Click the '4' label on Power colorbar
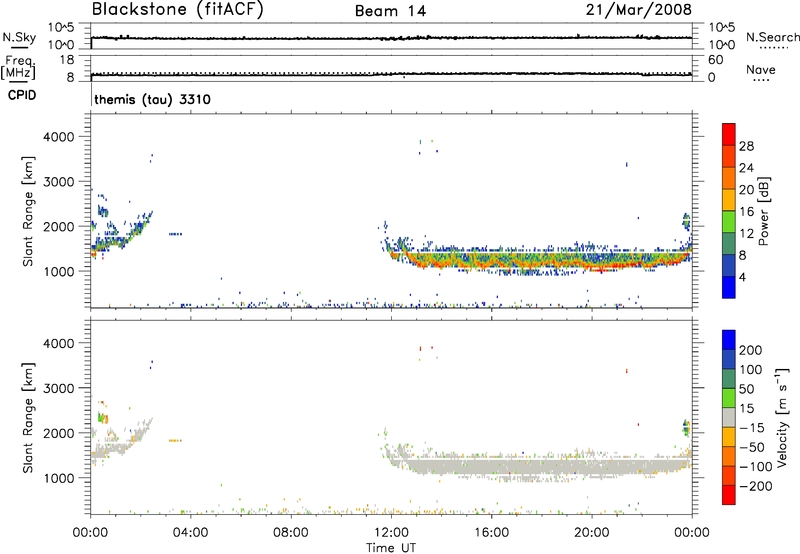This screenshot has width=800, height=554. [x=742, y=277]
